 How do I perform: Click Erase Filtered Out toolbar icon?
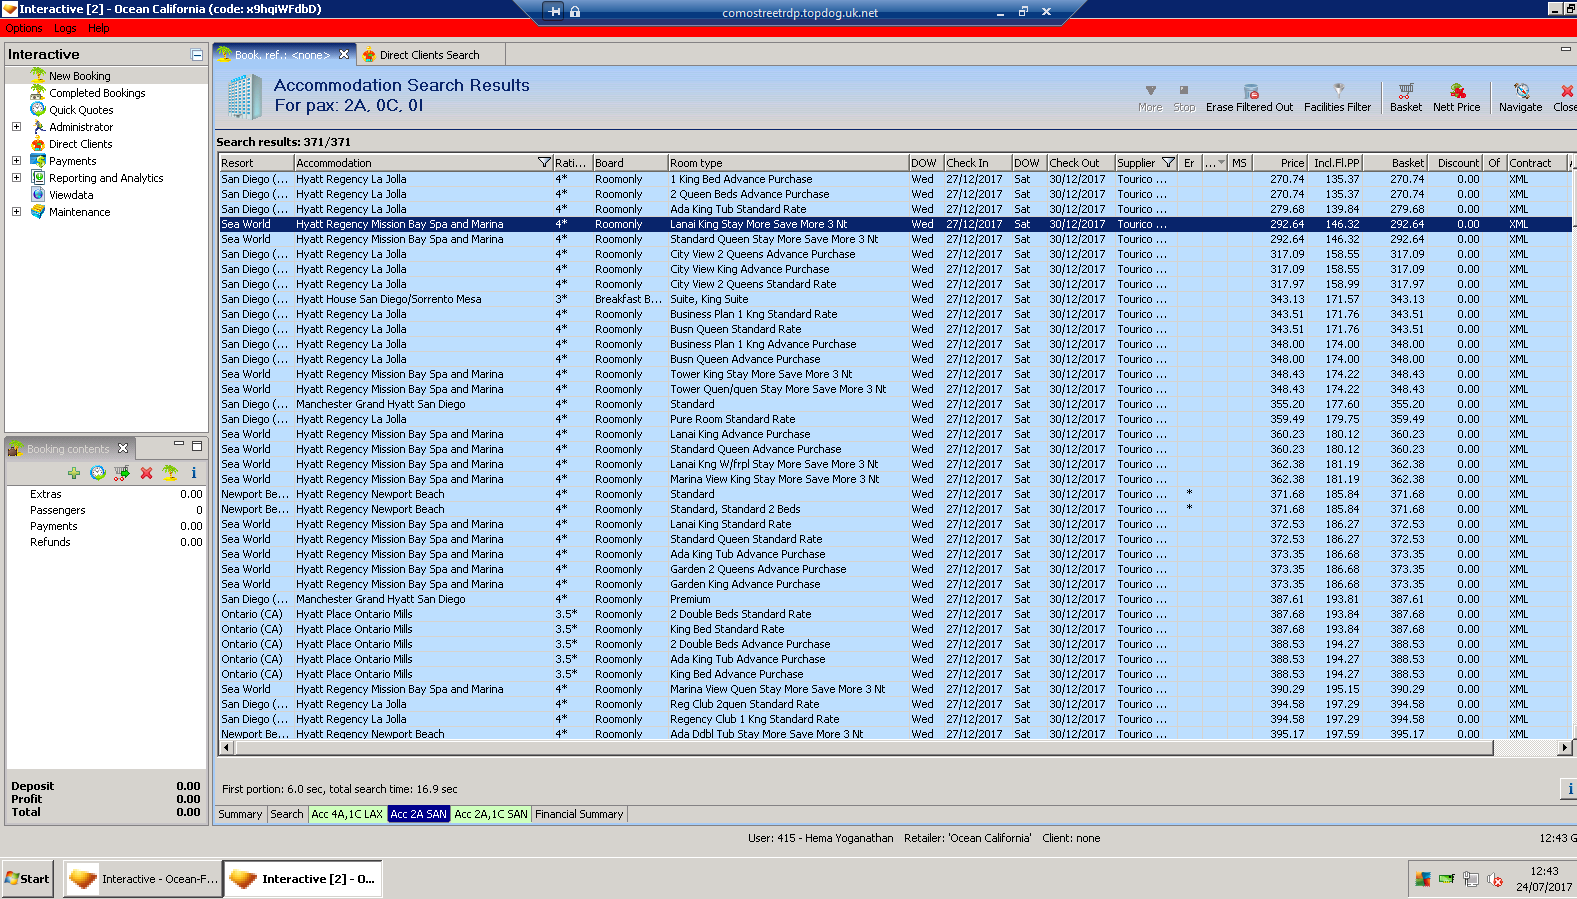tap(1250, 91)
